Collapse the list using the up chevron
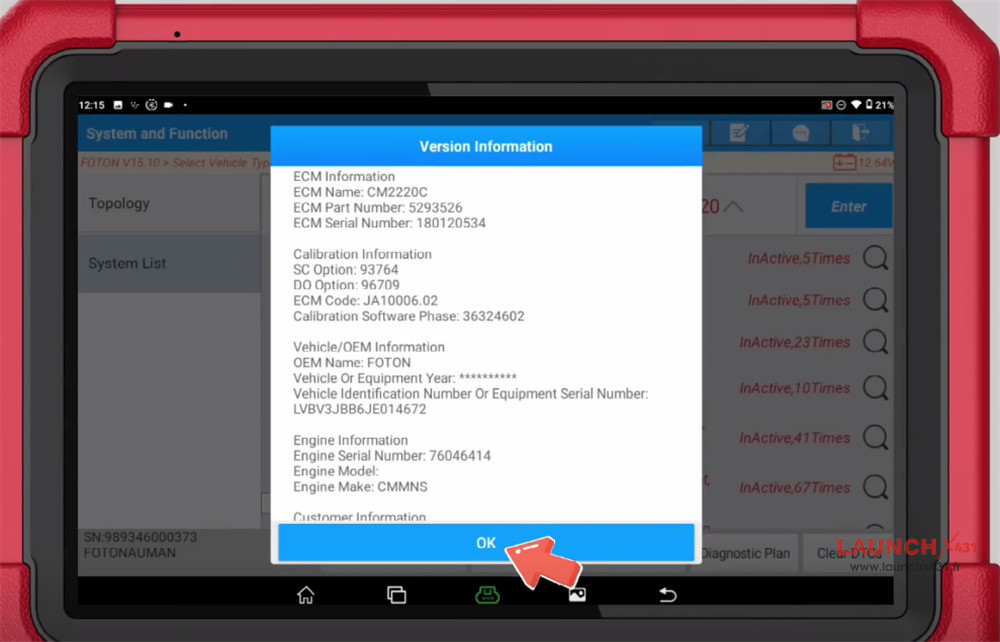 (x=733, y=207)
